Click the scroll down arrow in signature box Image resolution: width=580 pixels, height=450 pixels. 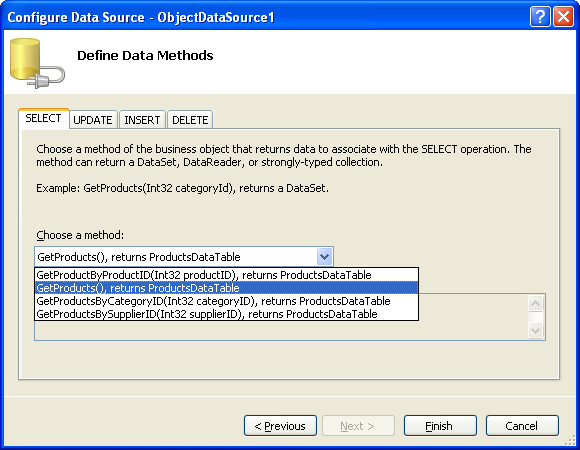pyautogui.click(x=536, y=330)
